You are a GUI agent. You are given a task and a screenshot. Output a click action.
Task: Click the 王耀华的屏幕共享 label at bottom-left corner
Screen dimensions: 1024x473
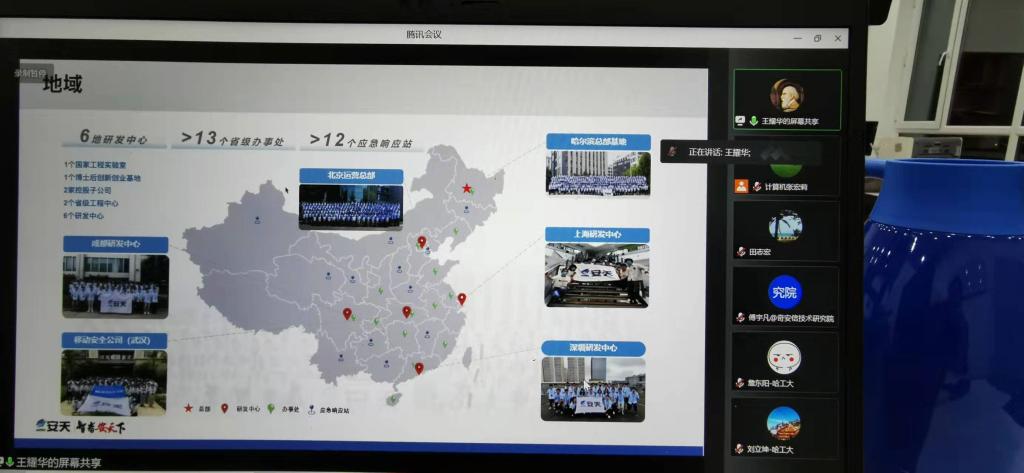pyautogui.click(x=59, y=463)
